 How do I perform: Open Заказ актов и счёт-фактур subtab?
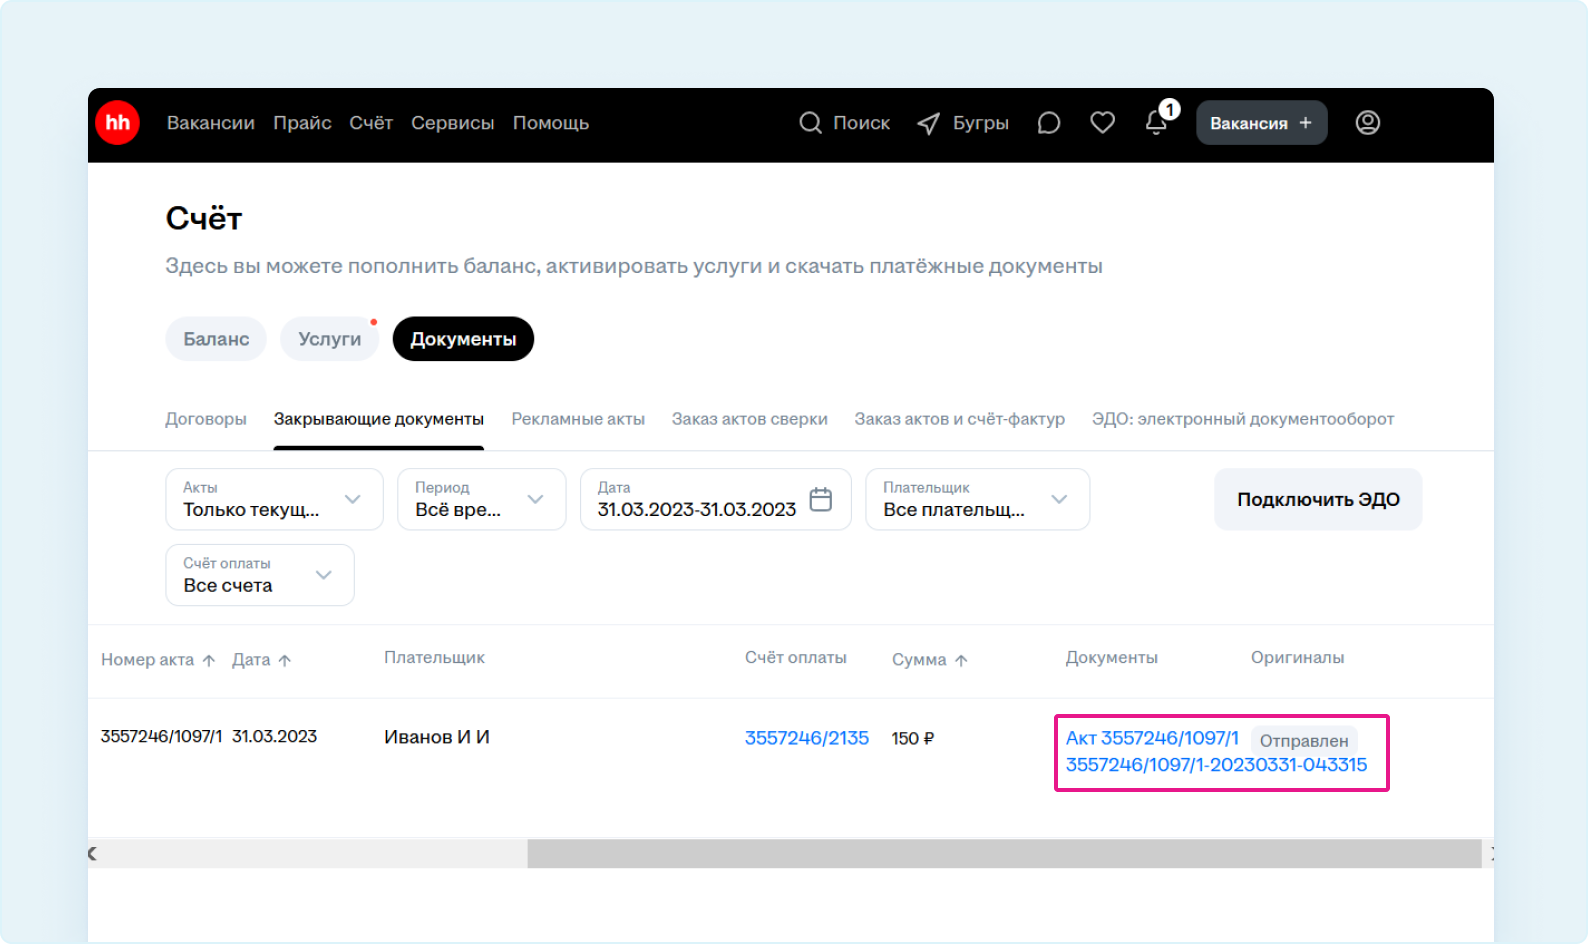coord(959,419)
